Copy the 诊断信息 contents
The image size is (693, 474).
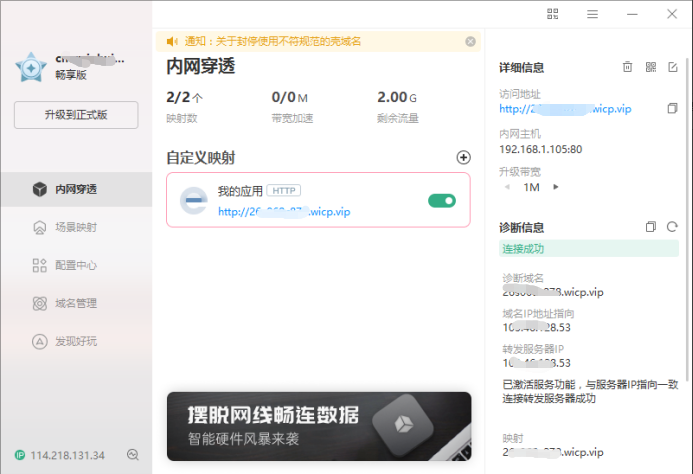click(651, 227)
